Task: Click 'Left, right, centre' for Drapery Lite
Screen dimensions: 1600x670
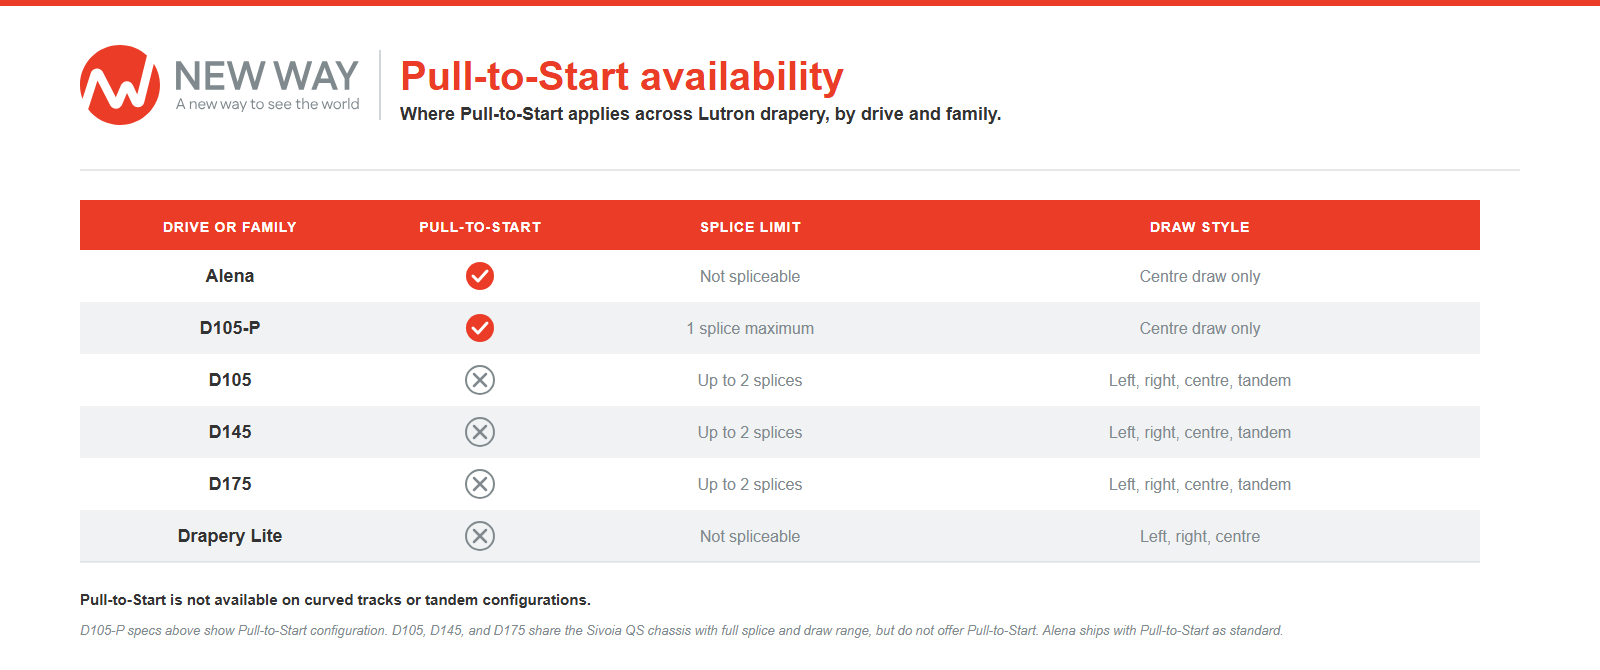Action: click(x=1200, y=536)
